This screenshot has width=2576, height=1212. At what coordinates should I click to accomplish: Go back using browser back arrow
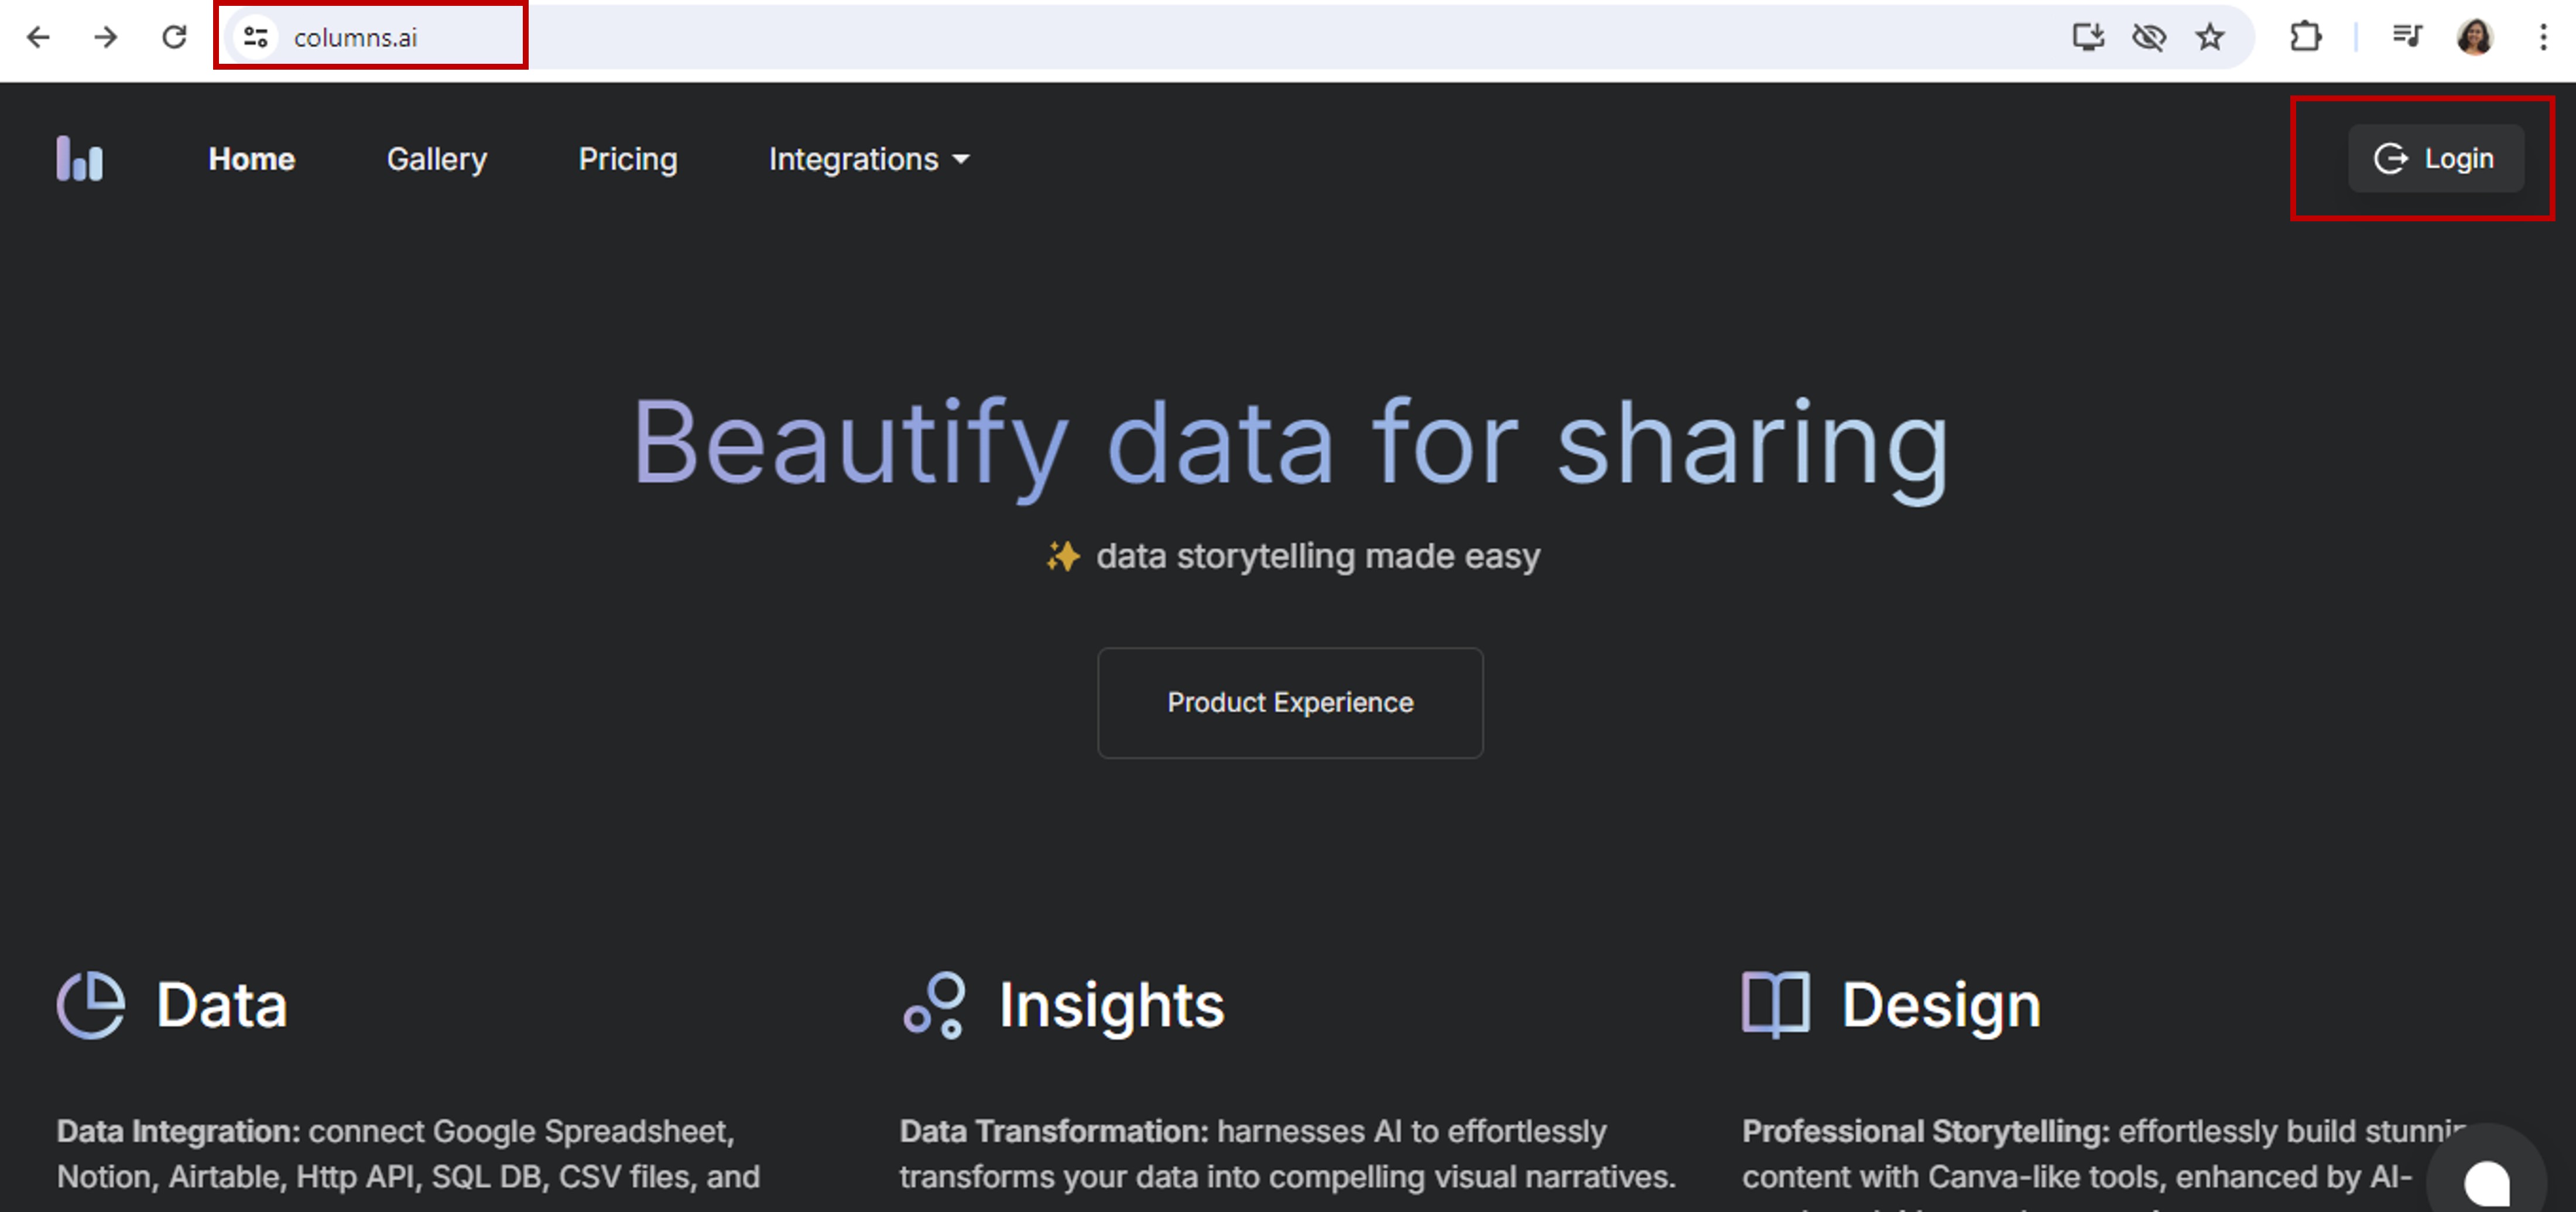[38, 37]
